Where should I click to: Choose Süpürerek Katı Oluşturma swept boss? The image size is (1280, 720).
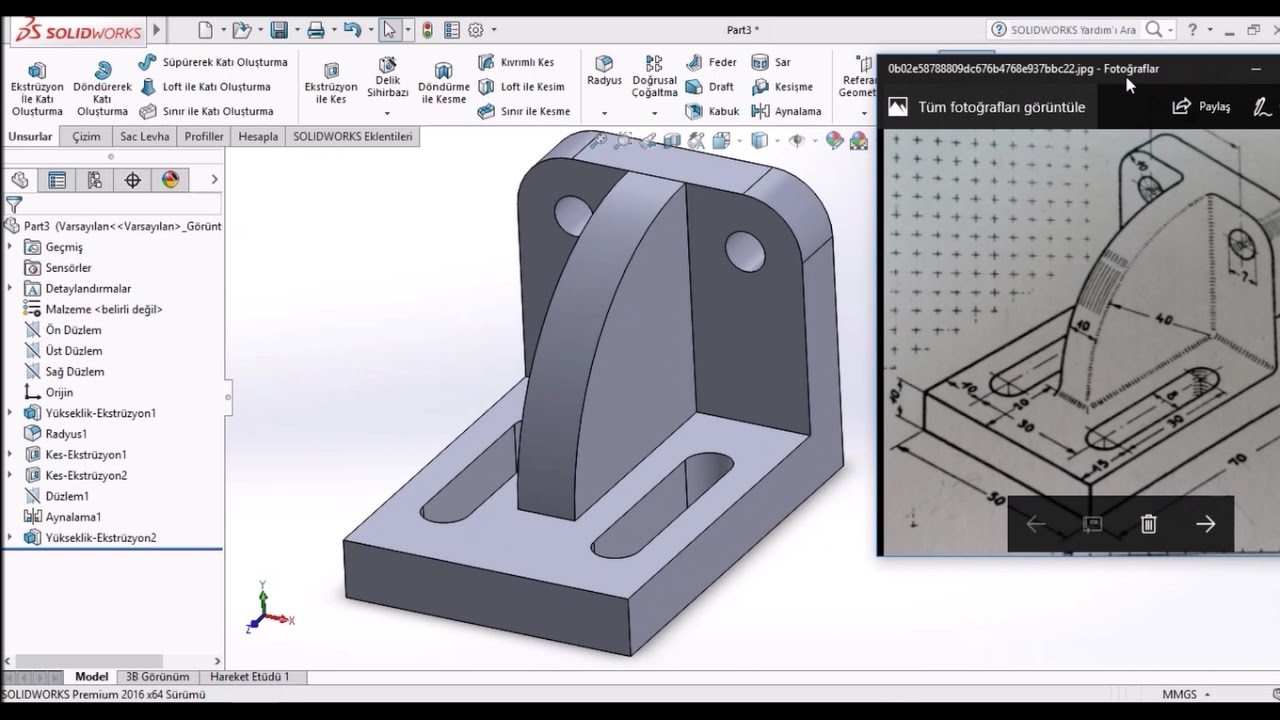tap(213, 62)
